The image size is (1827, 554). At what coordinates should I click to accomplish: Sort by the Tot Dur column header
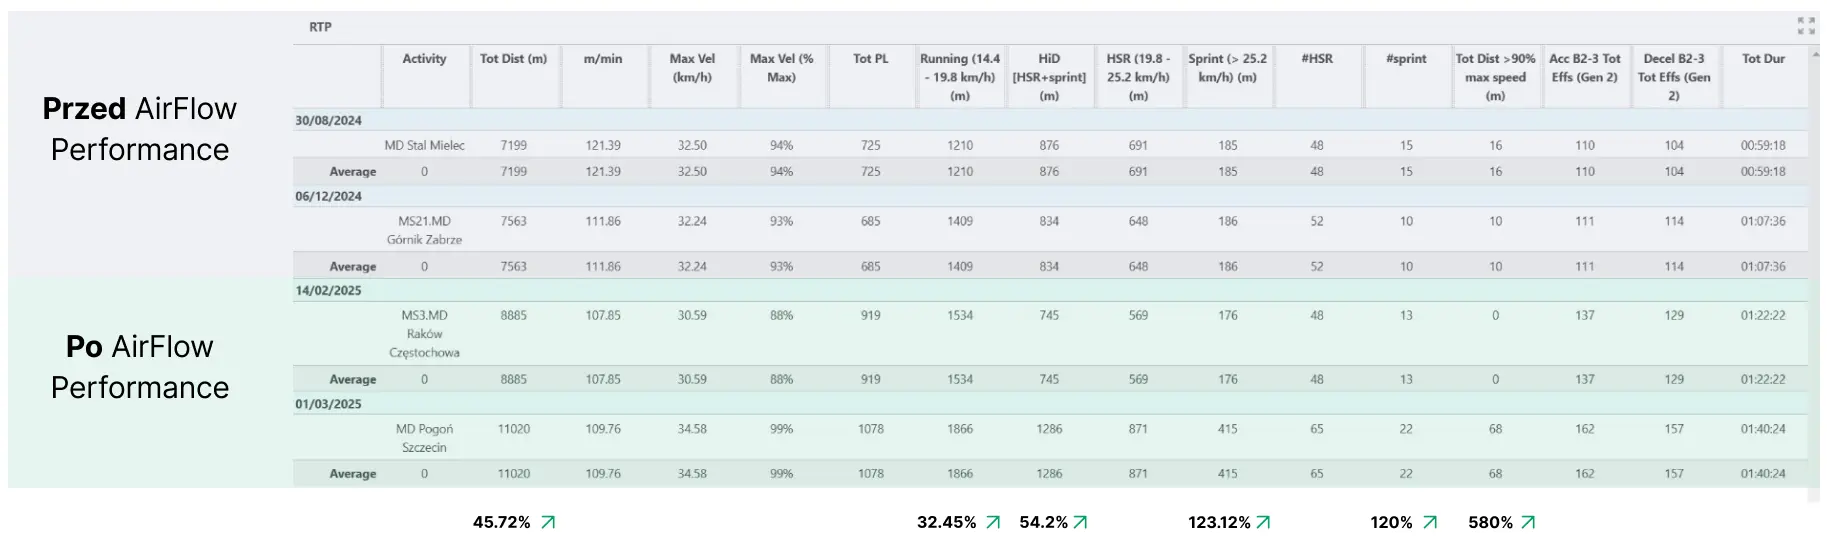click(1763, 59)
